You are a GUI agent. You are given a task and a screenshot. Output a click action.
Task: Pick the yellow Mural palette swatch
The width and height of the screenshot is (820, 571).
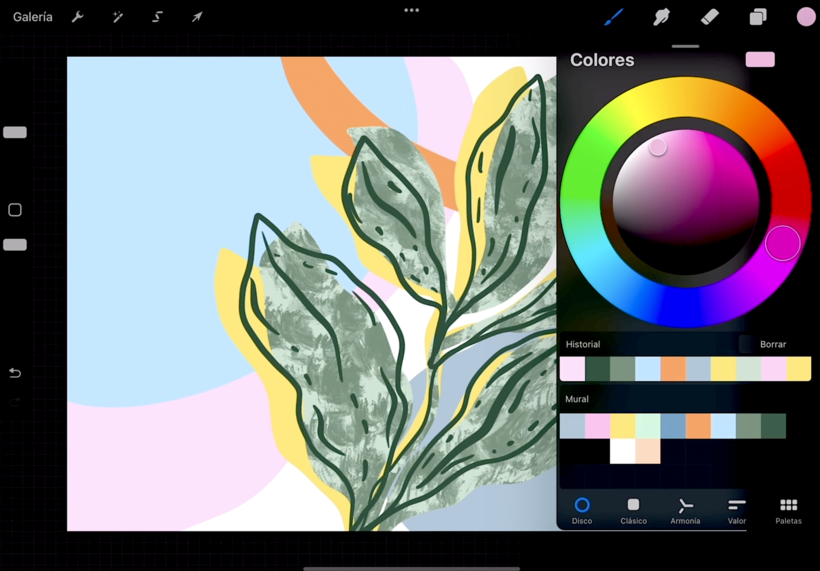(622, 426)
